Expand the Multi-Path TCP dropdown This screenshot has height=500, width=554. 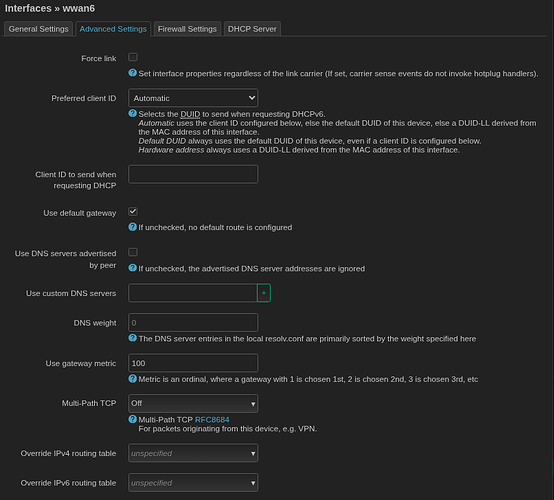[193, 404]
